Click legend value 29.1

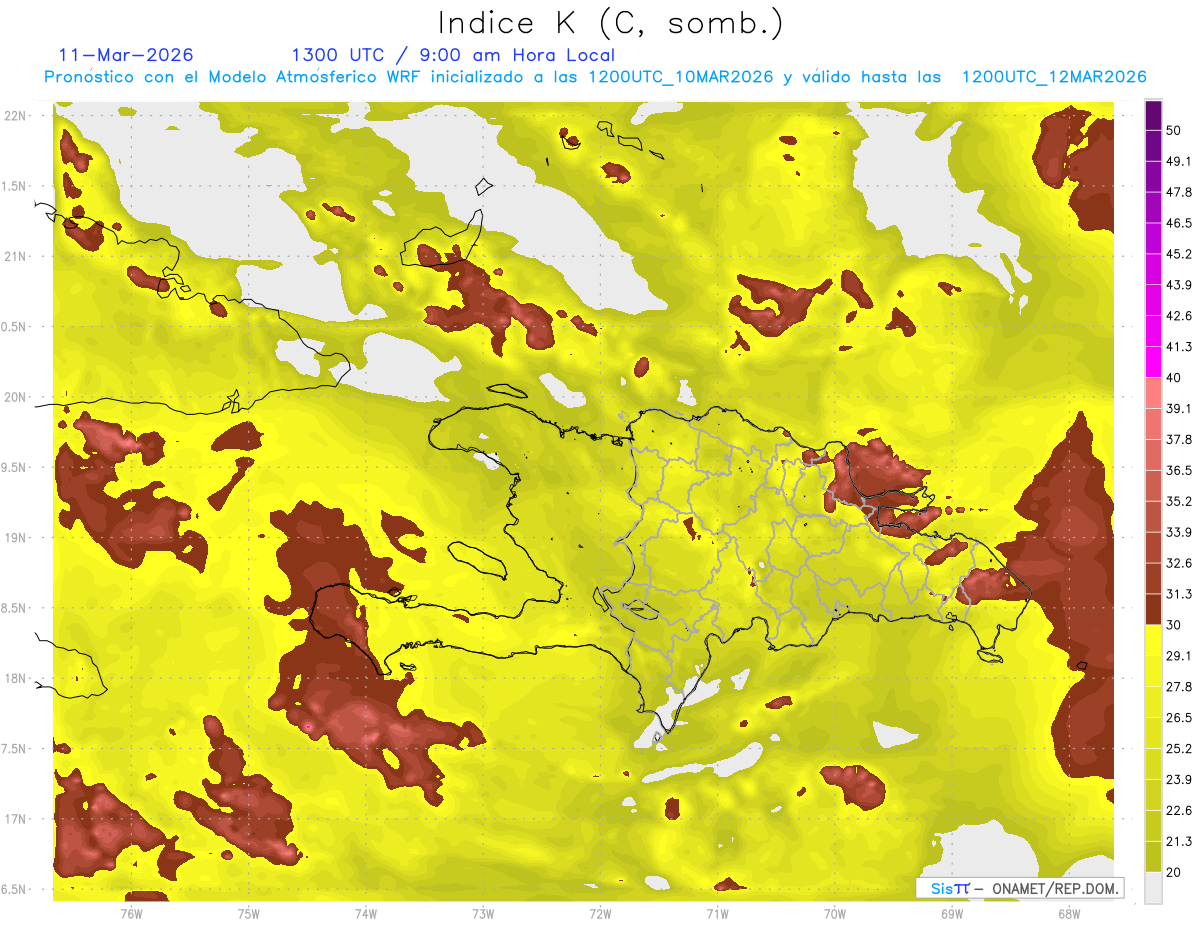[x=1179, y=656]
